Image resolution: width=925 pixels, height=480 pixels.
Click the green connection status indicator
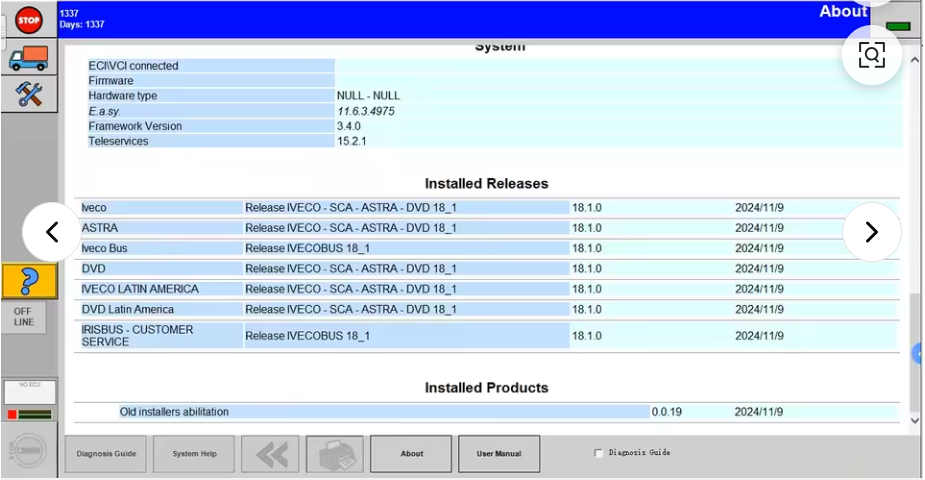pos(898,27)
